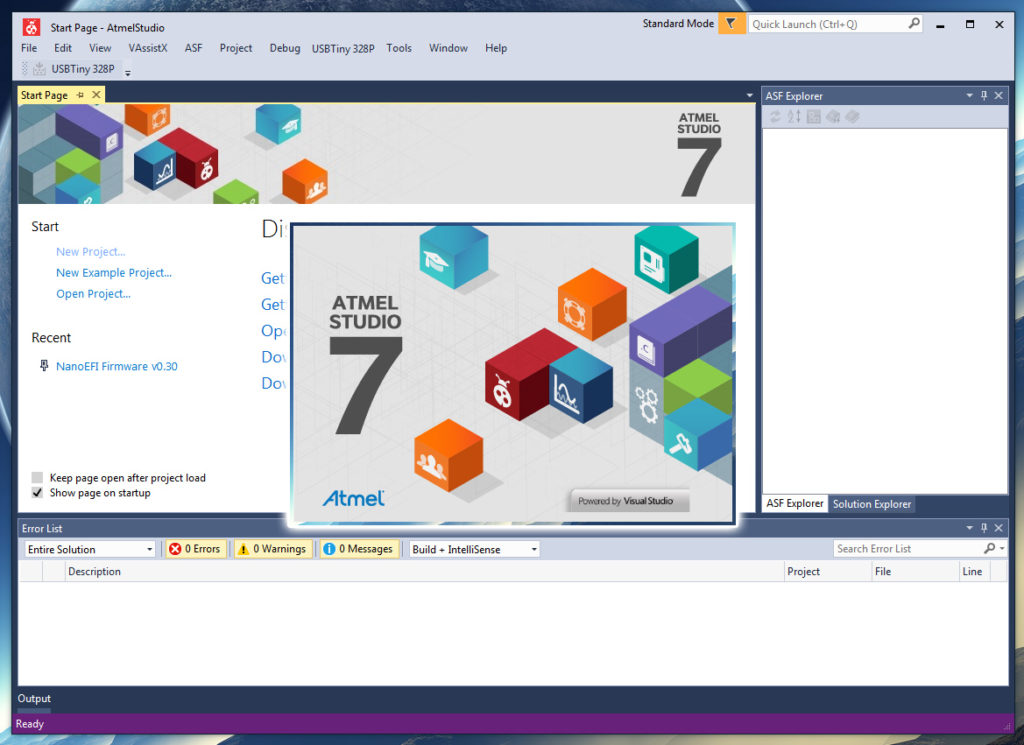The height and width of the screenshot is (745, 1024).
Task: Toggle the 0 Errors filter
Action: pos(195,549)
